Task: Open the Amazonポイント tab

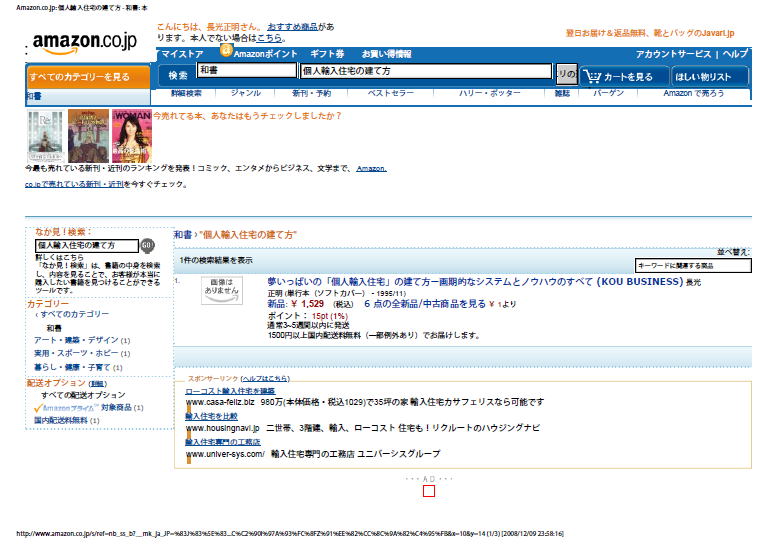Action: [265, 54]
